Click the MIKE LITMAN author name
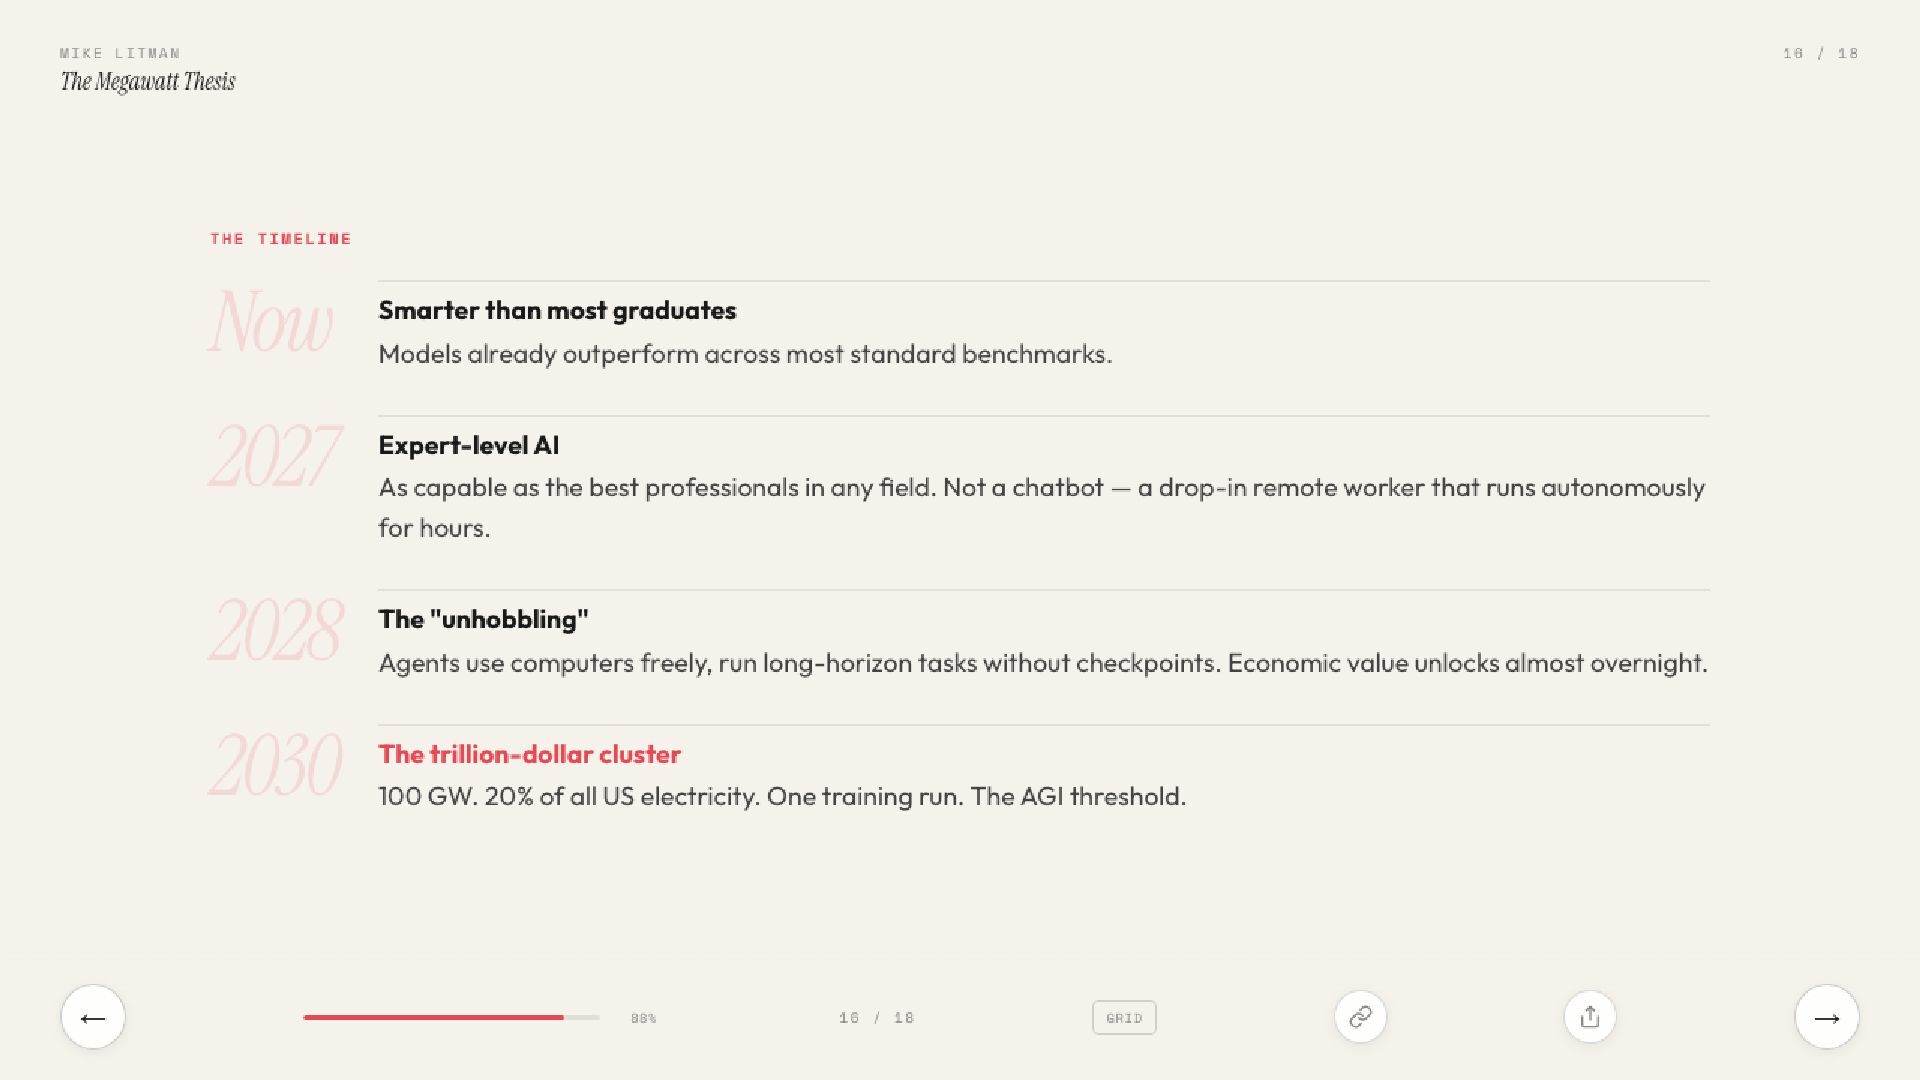 [x=120, y=53]
